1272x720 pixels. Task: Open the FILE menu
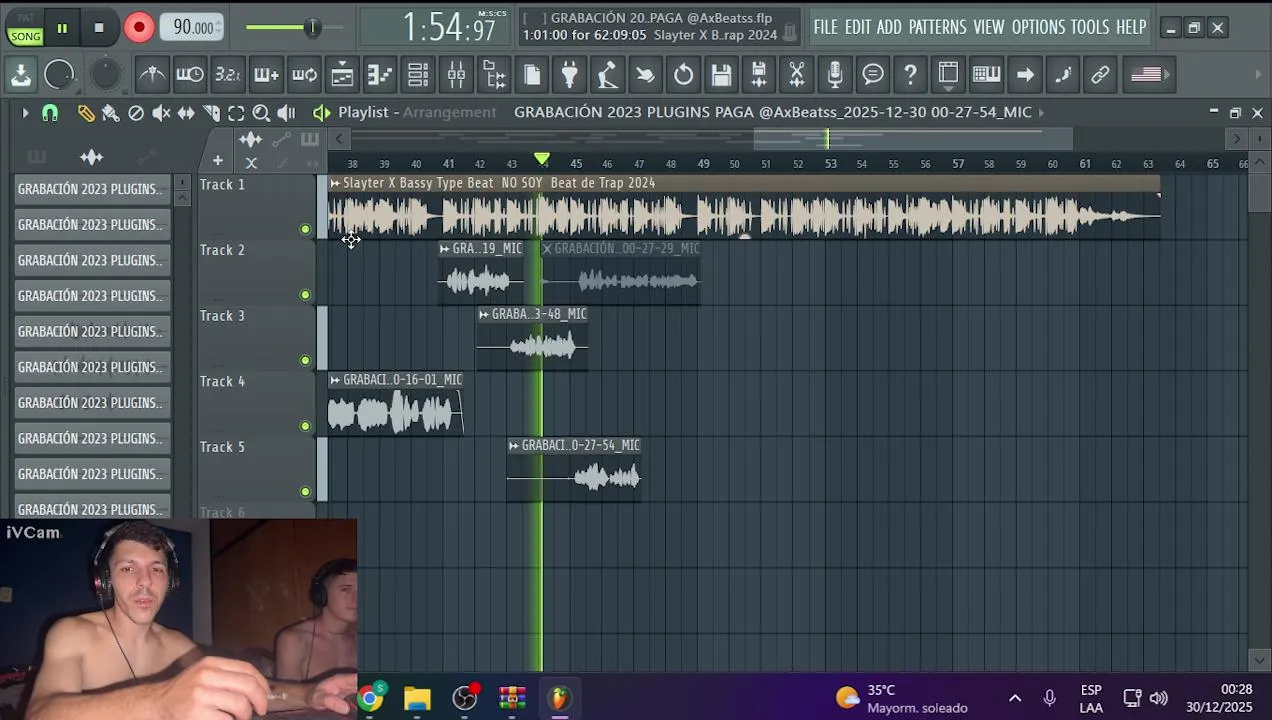(x=825, y=27)
